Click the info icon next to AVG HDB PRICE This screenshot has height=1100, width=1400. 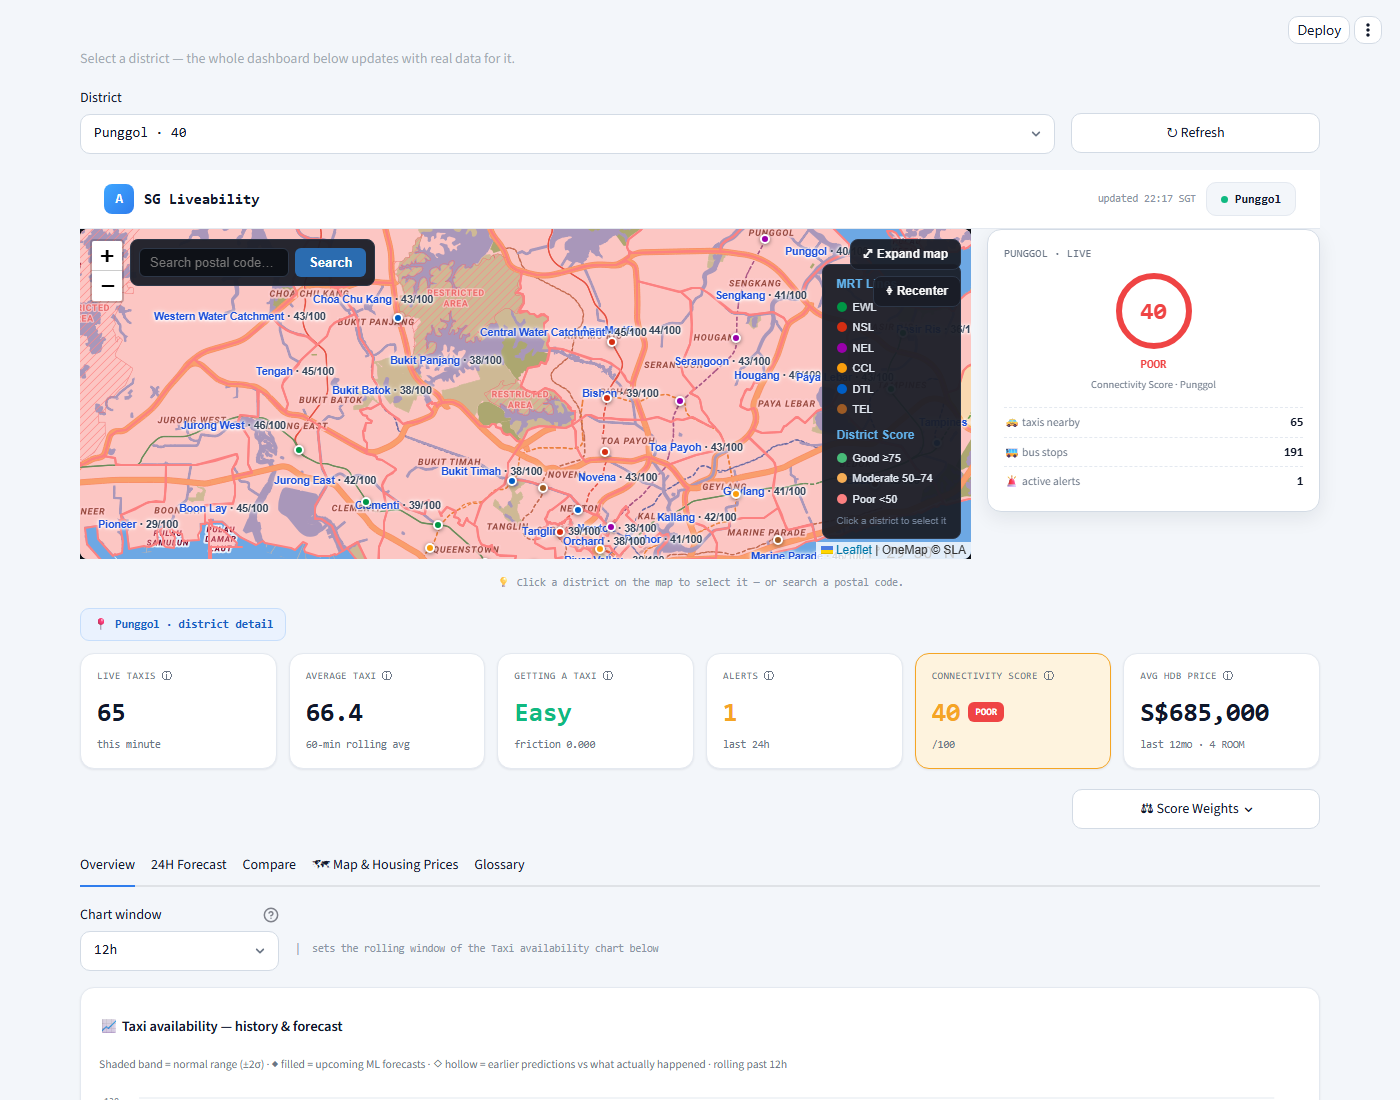point(1228,676)
